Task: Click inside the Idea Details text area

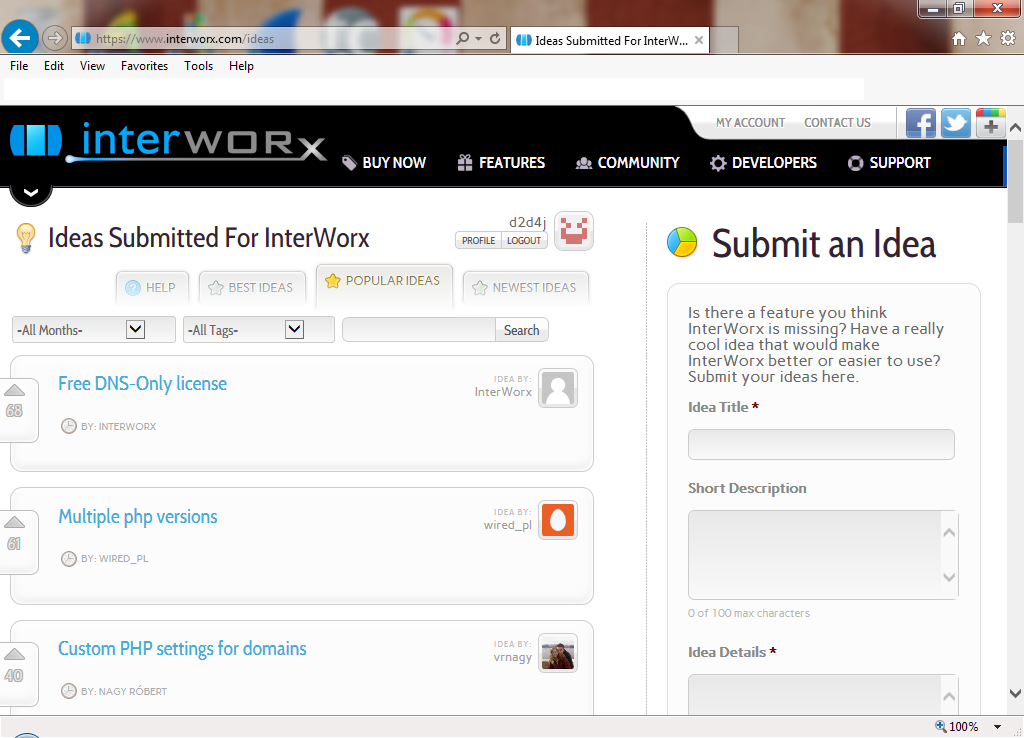Action: [x=815, y=695]
